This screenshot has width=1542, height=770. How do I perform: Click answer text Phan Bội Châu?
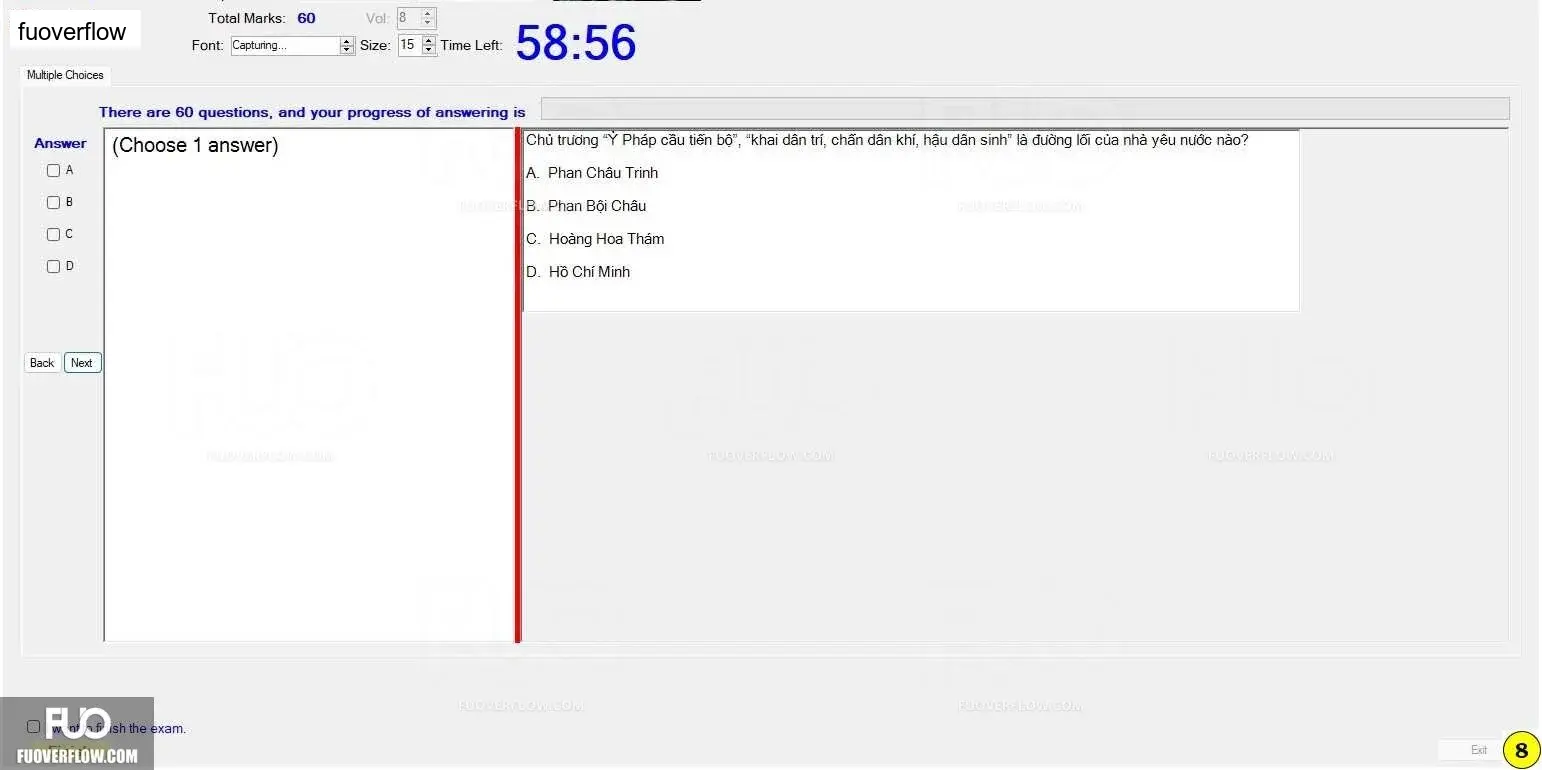(x=597, y=206)
